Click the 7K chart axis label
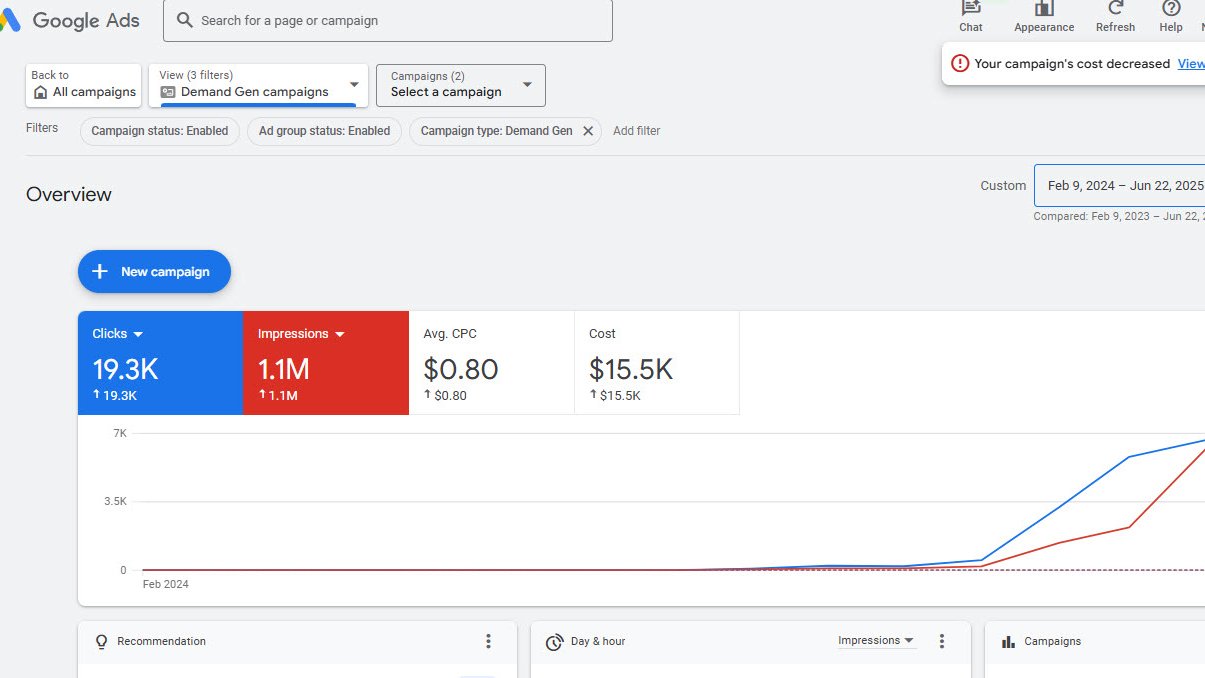 click(120, 433)
